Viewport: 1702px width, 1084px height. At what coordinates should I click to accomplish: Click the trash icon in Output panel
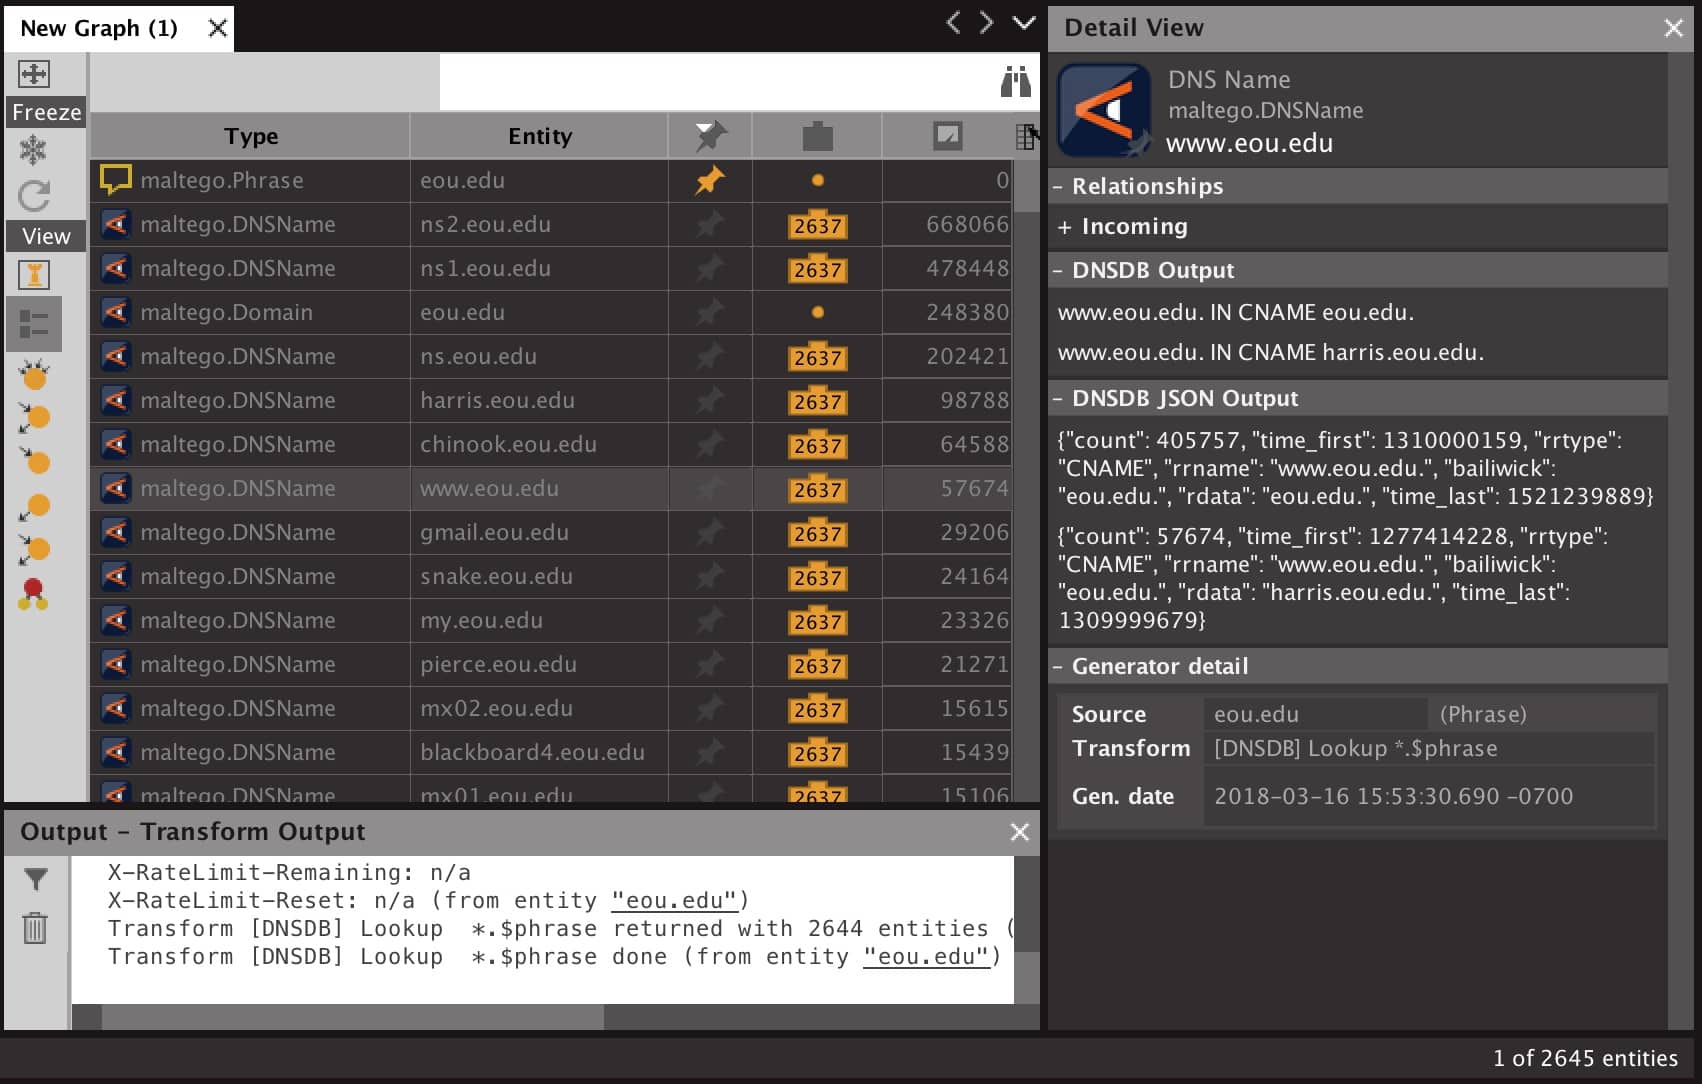[x=35, y=928]
